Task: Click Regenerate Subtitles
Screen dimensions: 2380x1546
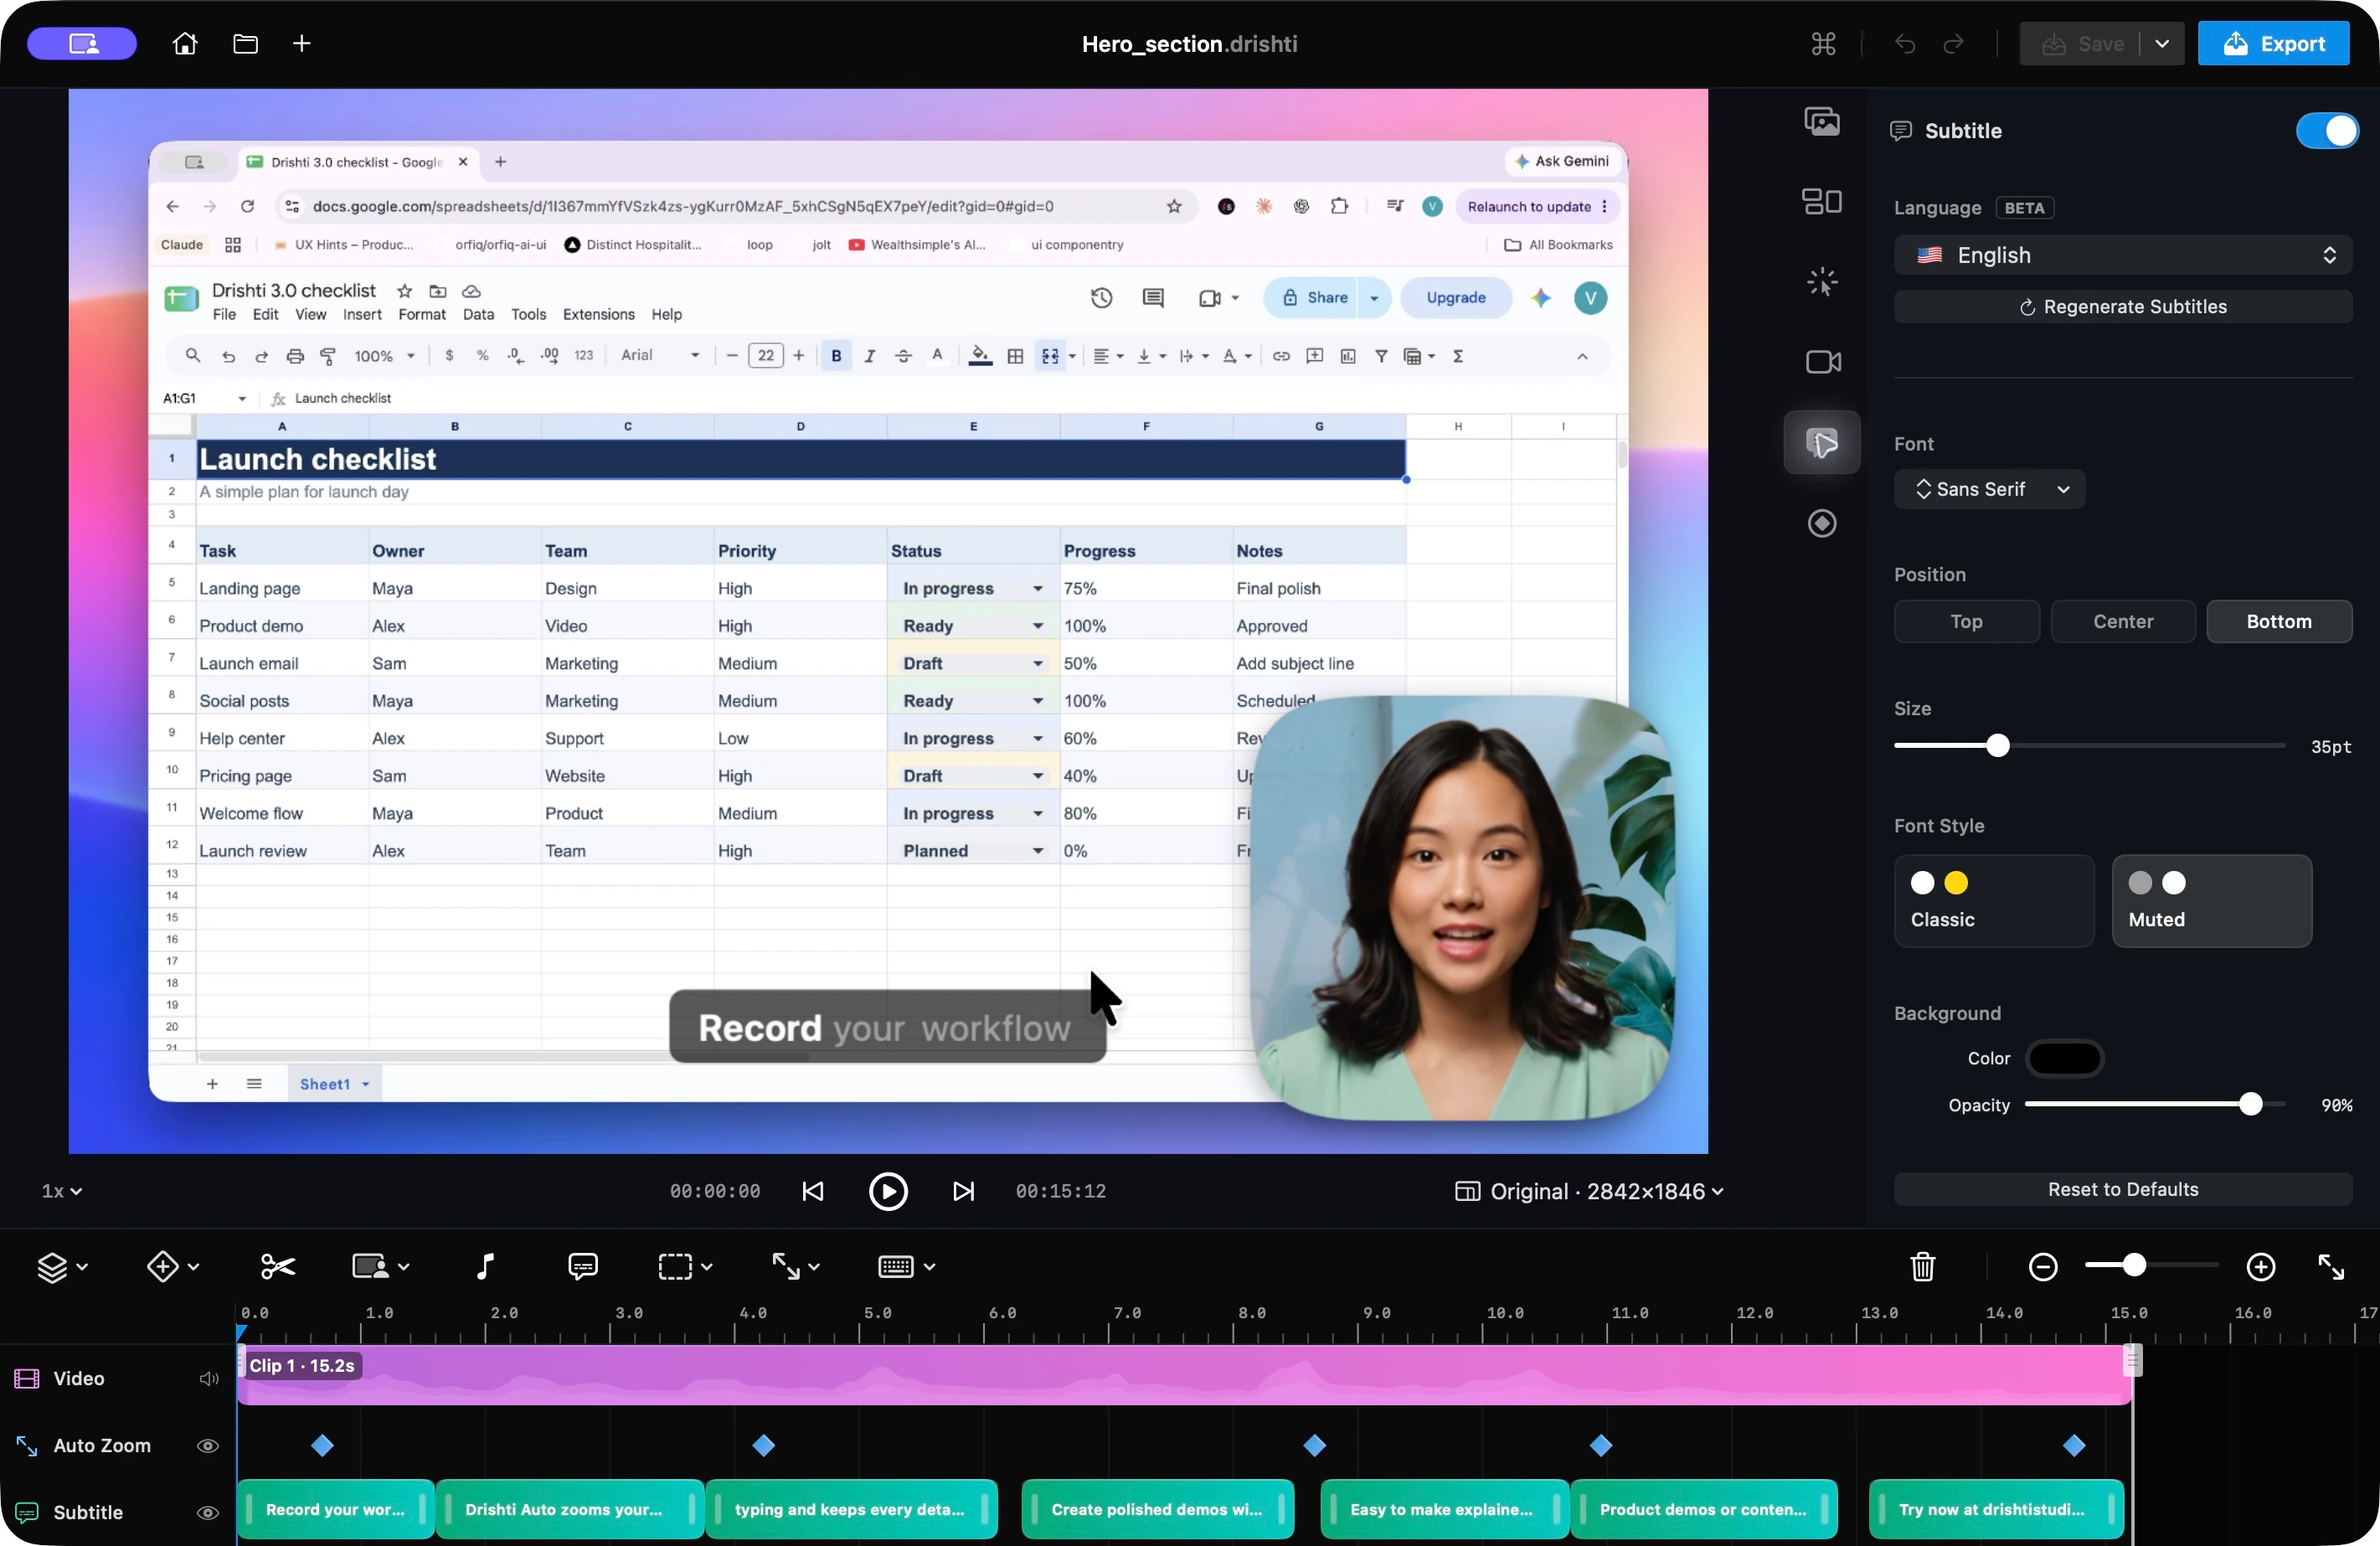Action: 2122,306
